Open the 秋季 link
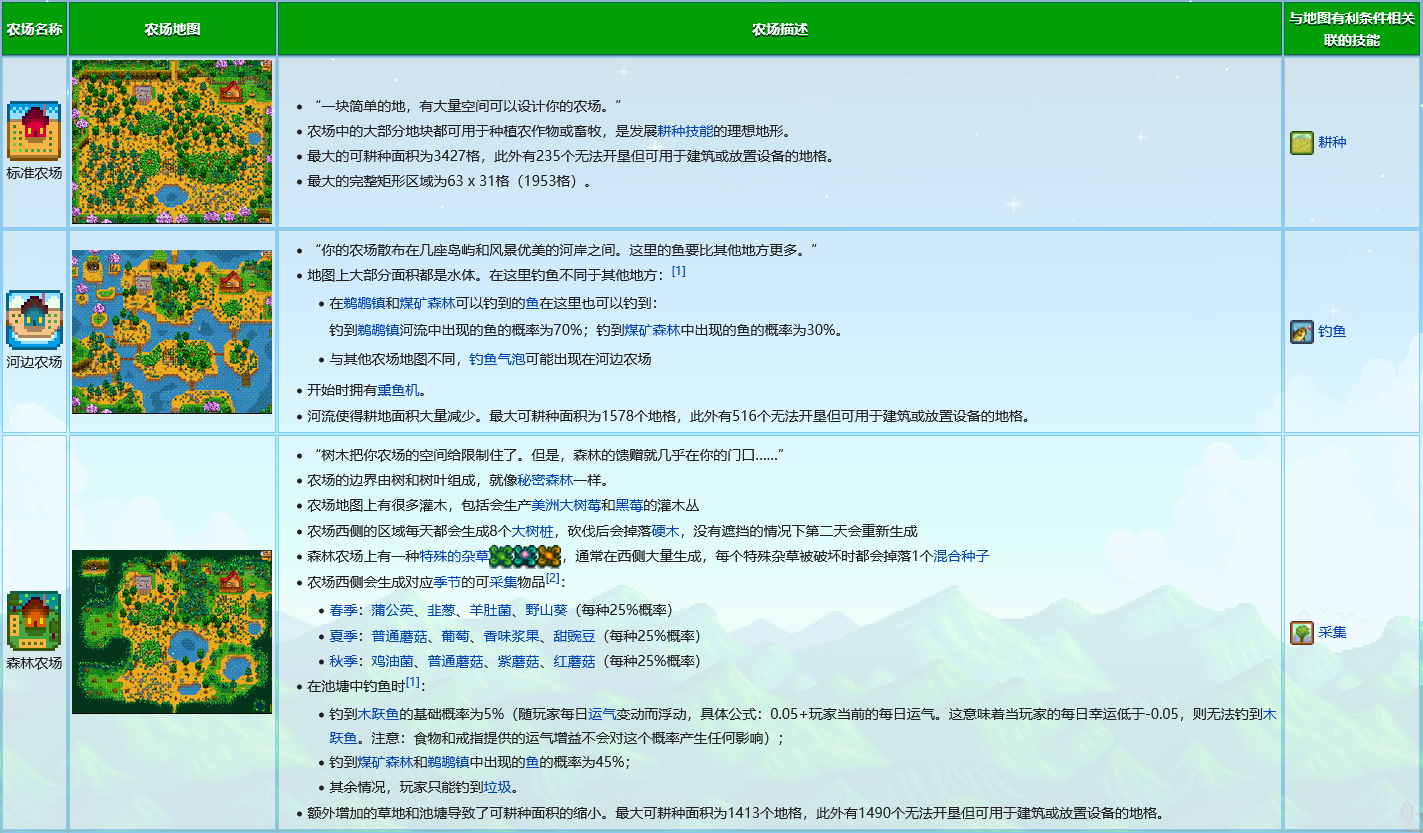Screen dimensions: 1423x833 click(343, 661)
